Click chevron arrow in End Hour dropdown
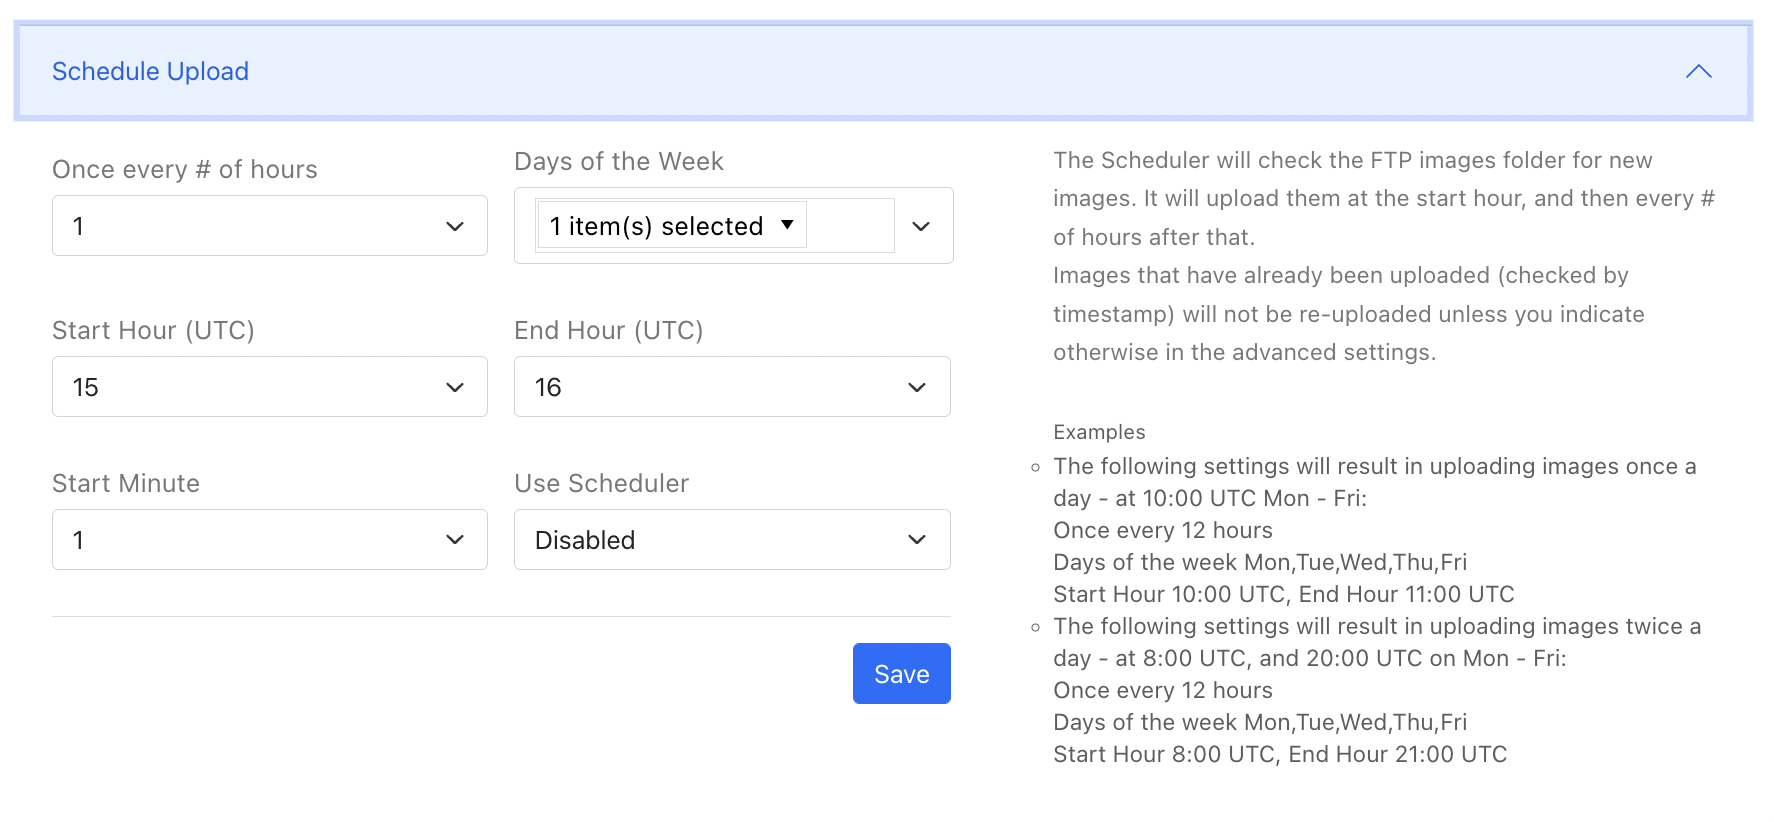Screen dimensions: 1774x822 coord(917,387)
